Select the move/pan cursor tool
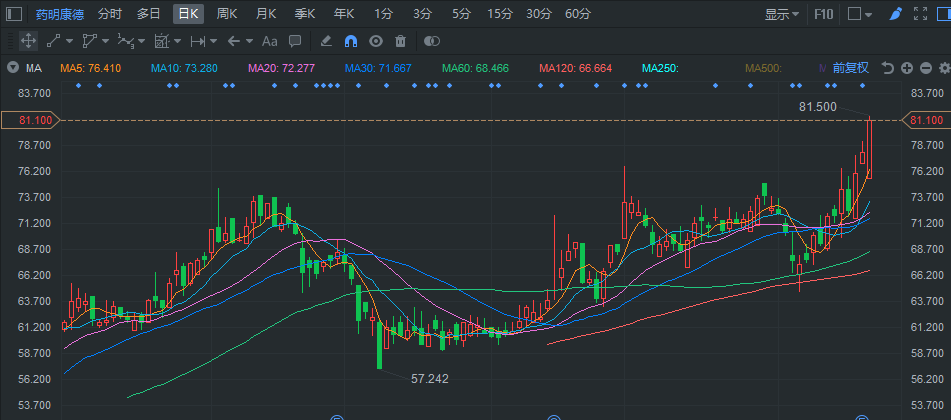 (x=28, y=41)
